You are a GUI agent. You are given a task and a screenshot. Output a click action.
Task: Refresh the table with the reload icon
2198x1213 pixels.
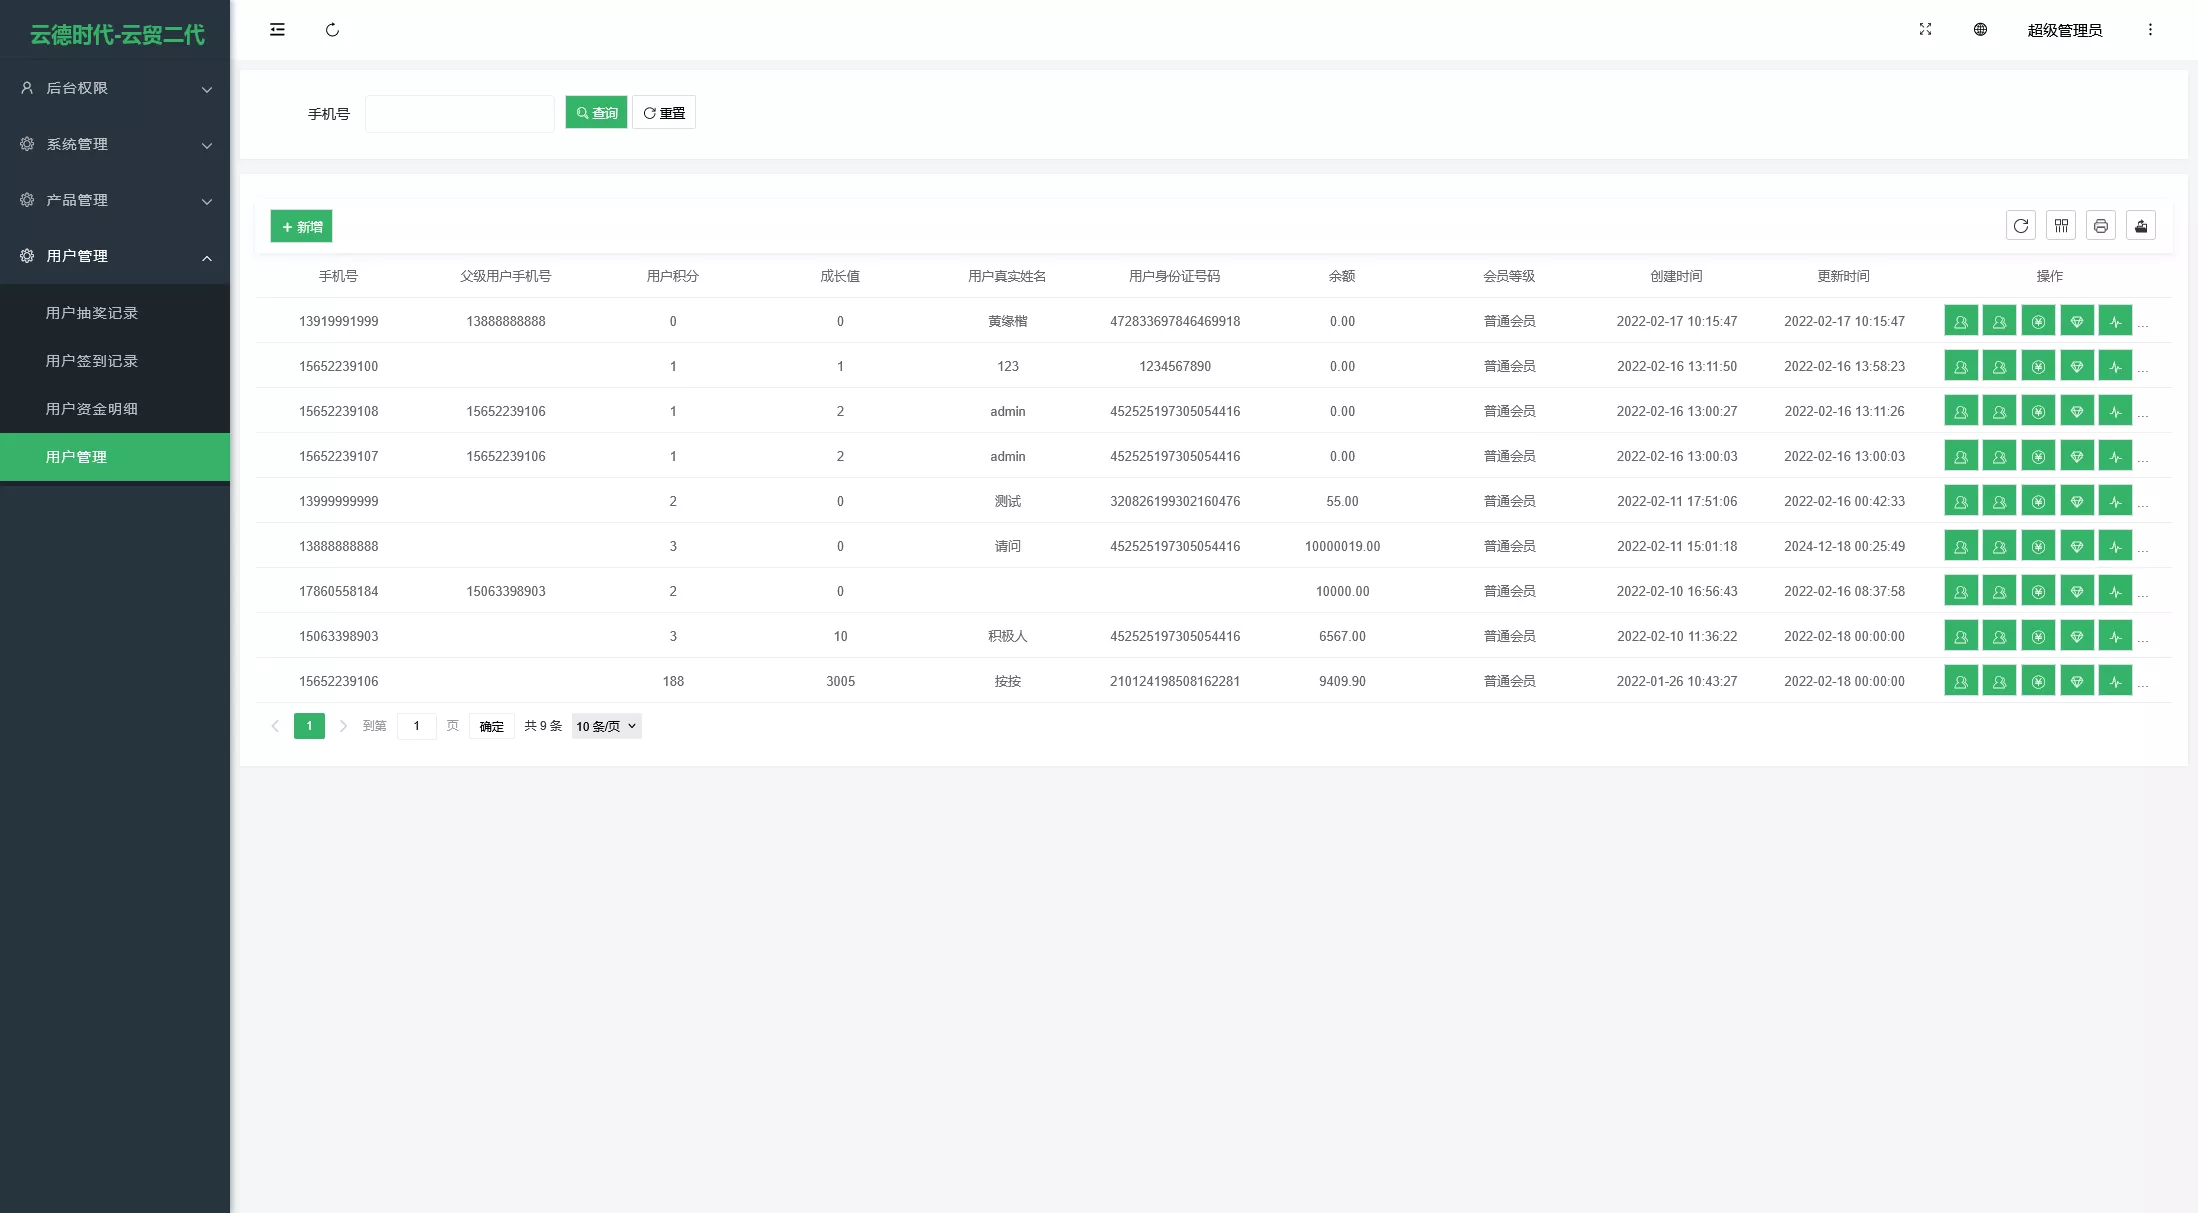tap(2021, 226)
